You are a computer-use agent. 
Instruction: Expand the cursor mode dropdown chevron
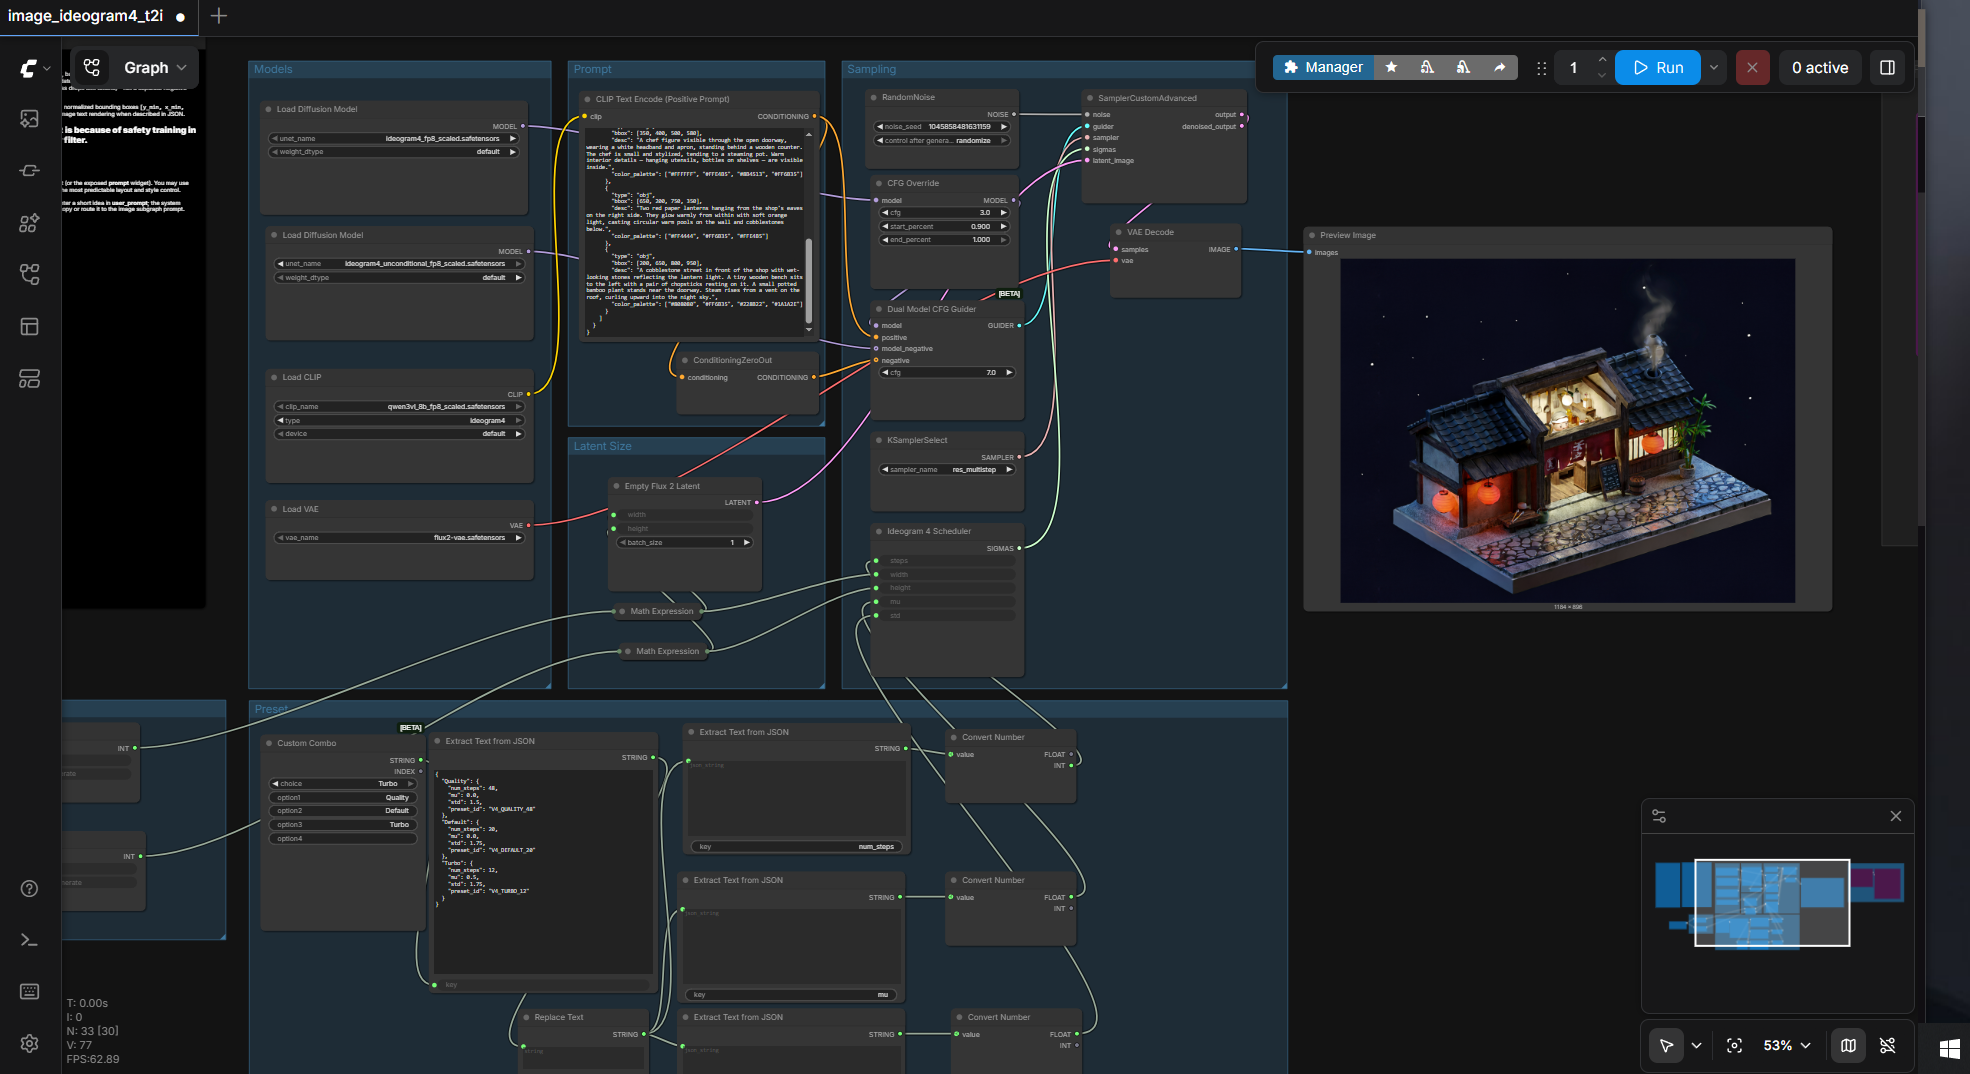[1696, 1045]
